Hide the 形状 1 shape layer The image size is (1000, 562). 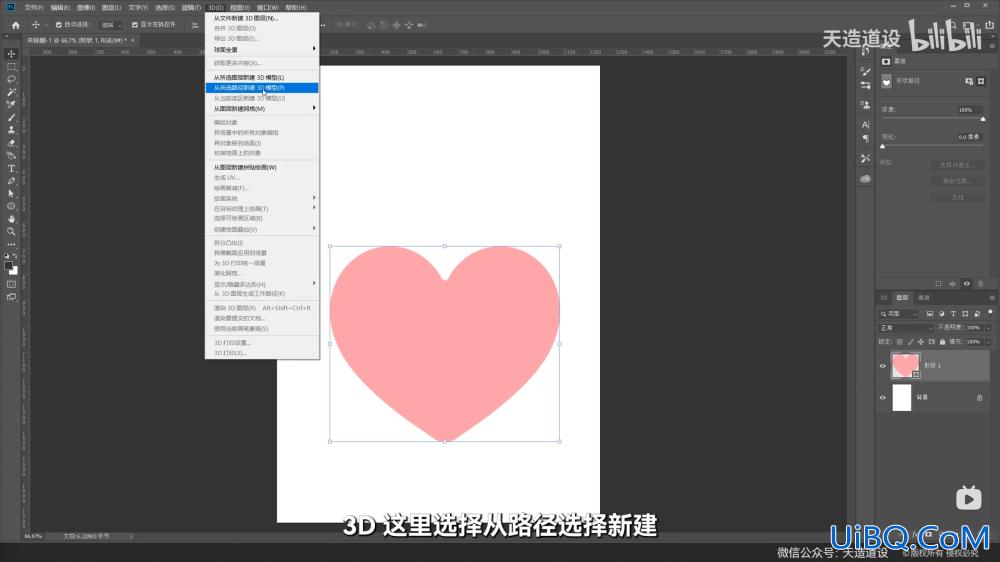pos(883,366)
